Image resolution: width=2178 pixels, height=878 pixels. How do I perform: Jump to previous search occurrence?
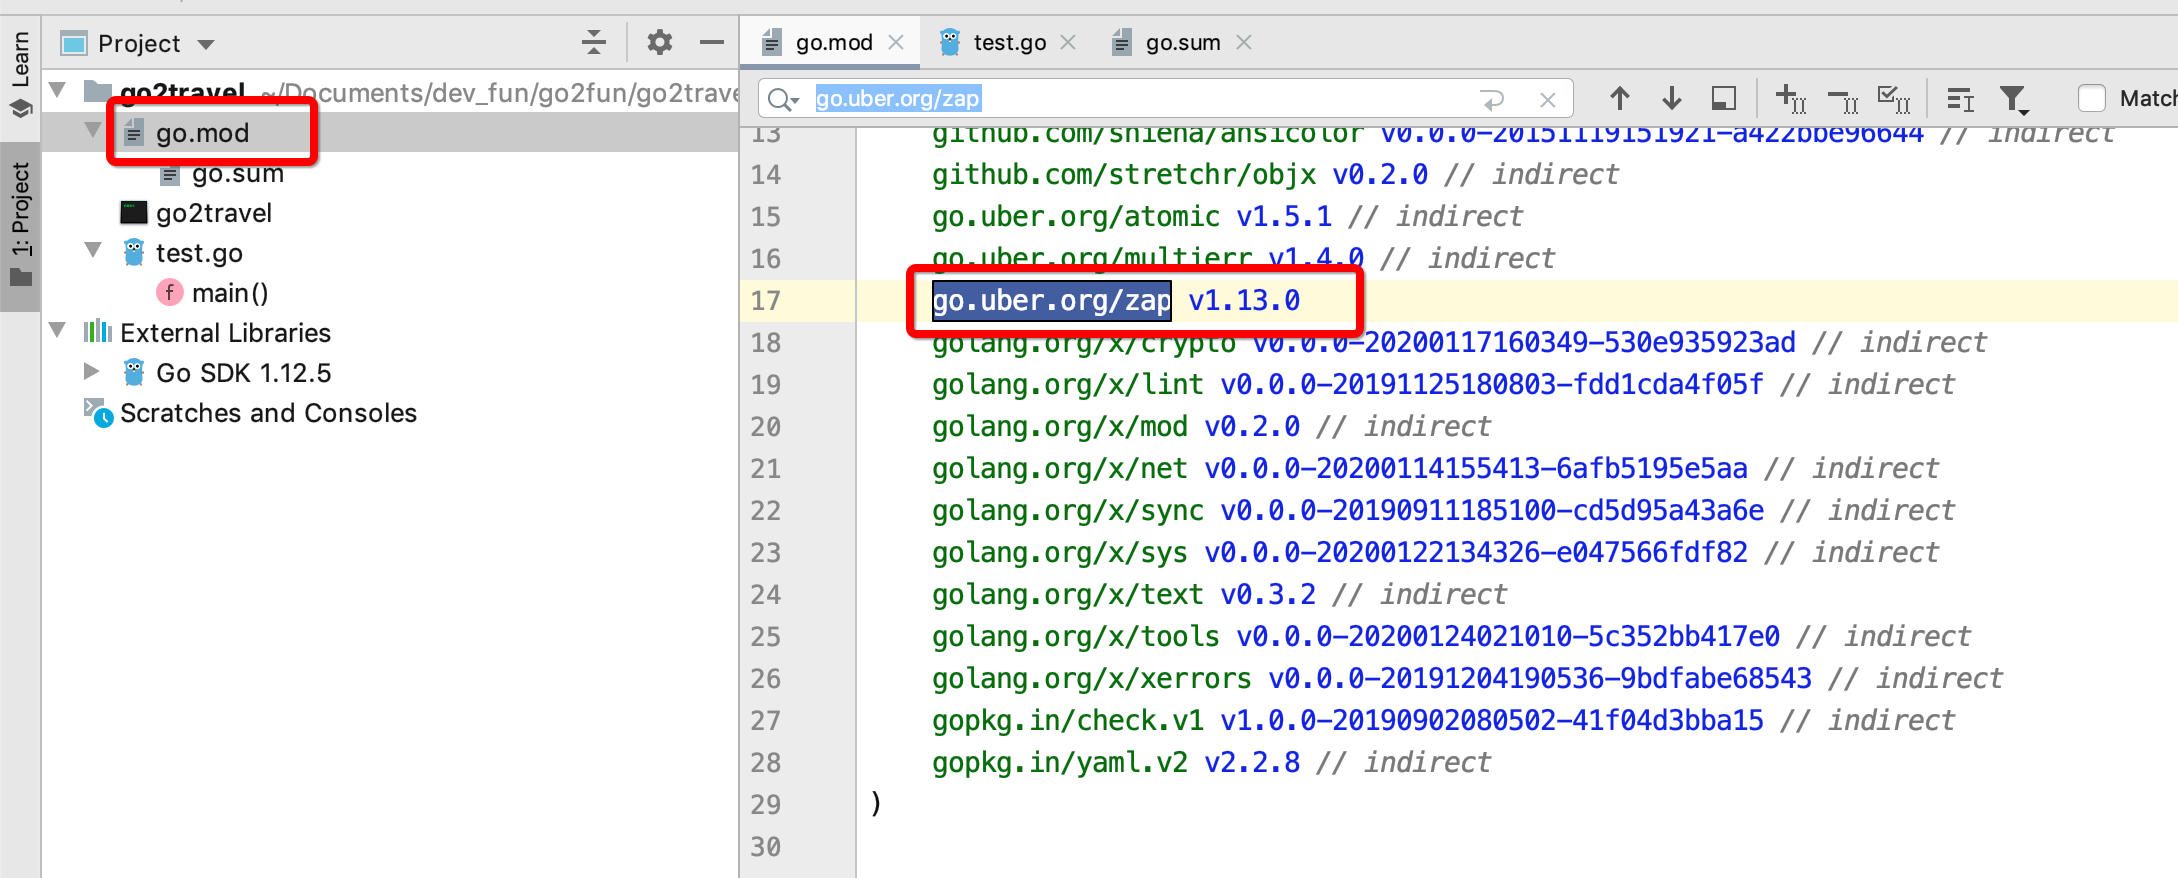[x=1620, y=98]
